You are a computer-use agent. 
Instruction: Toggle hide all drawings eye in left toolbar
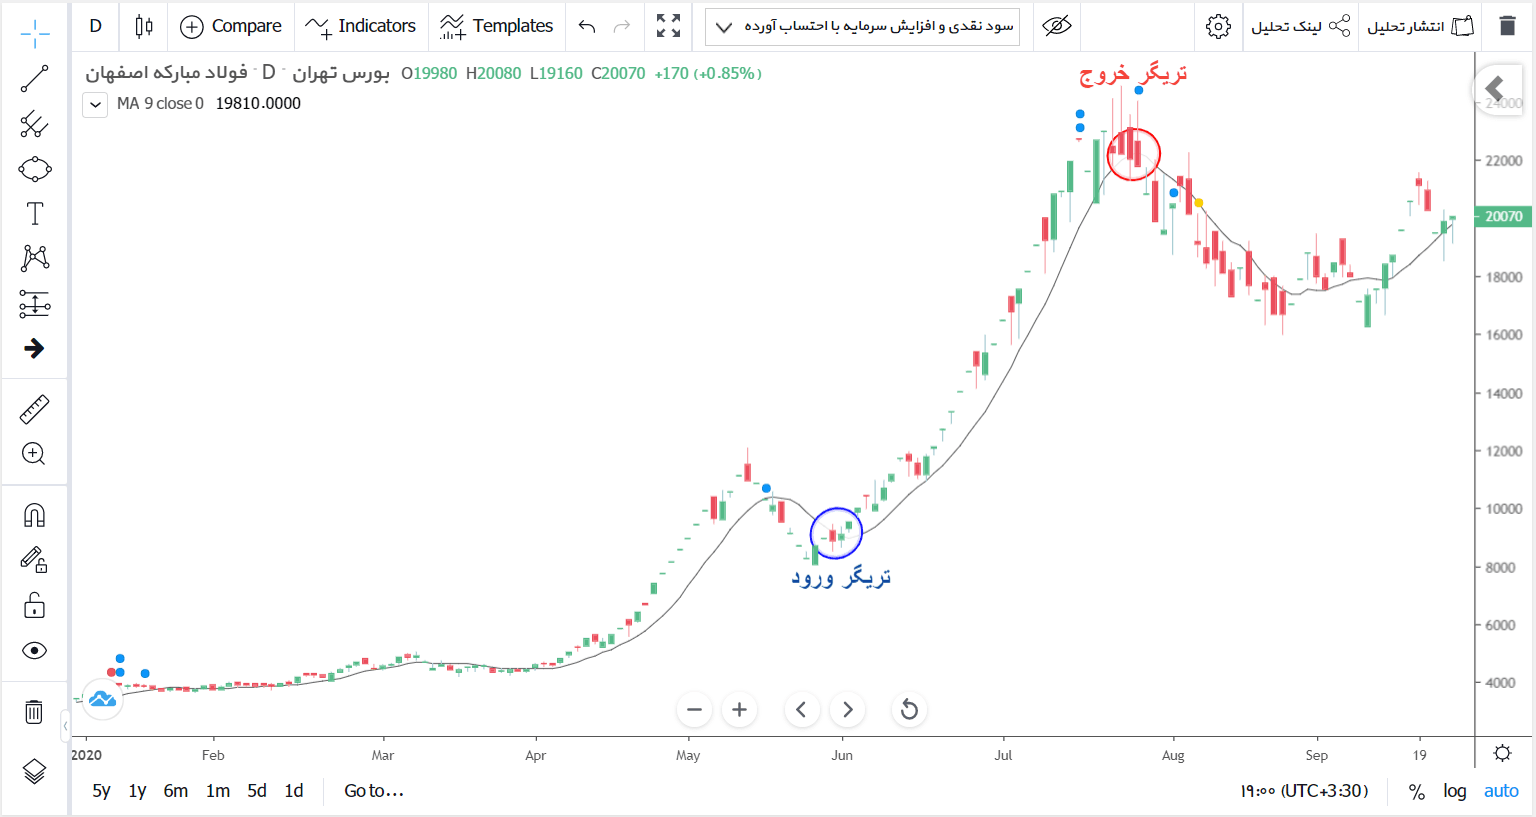[34, 651]
